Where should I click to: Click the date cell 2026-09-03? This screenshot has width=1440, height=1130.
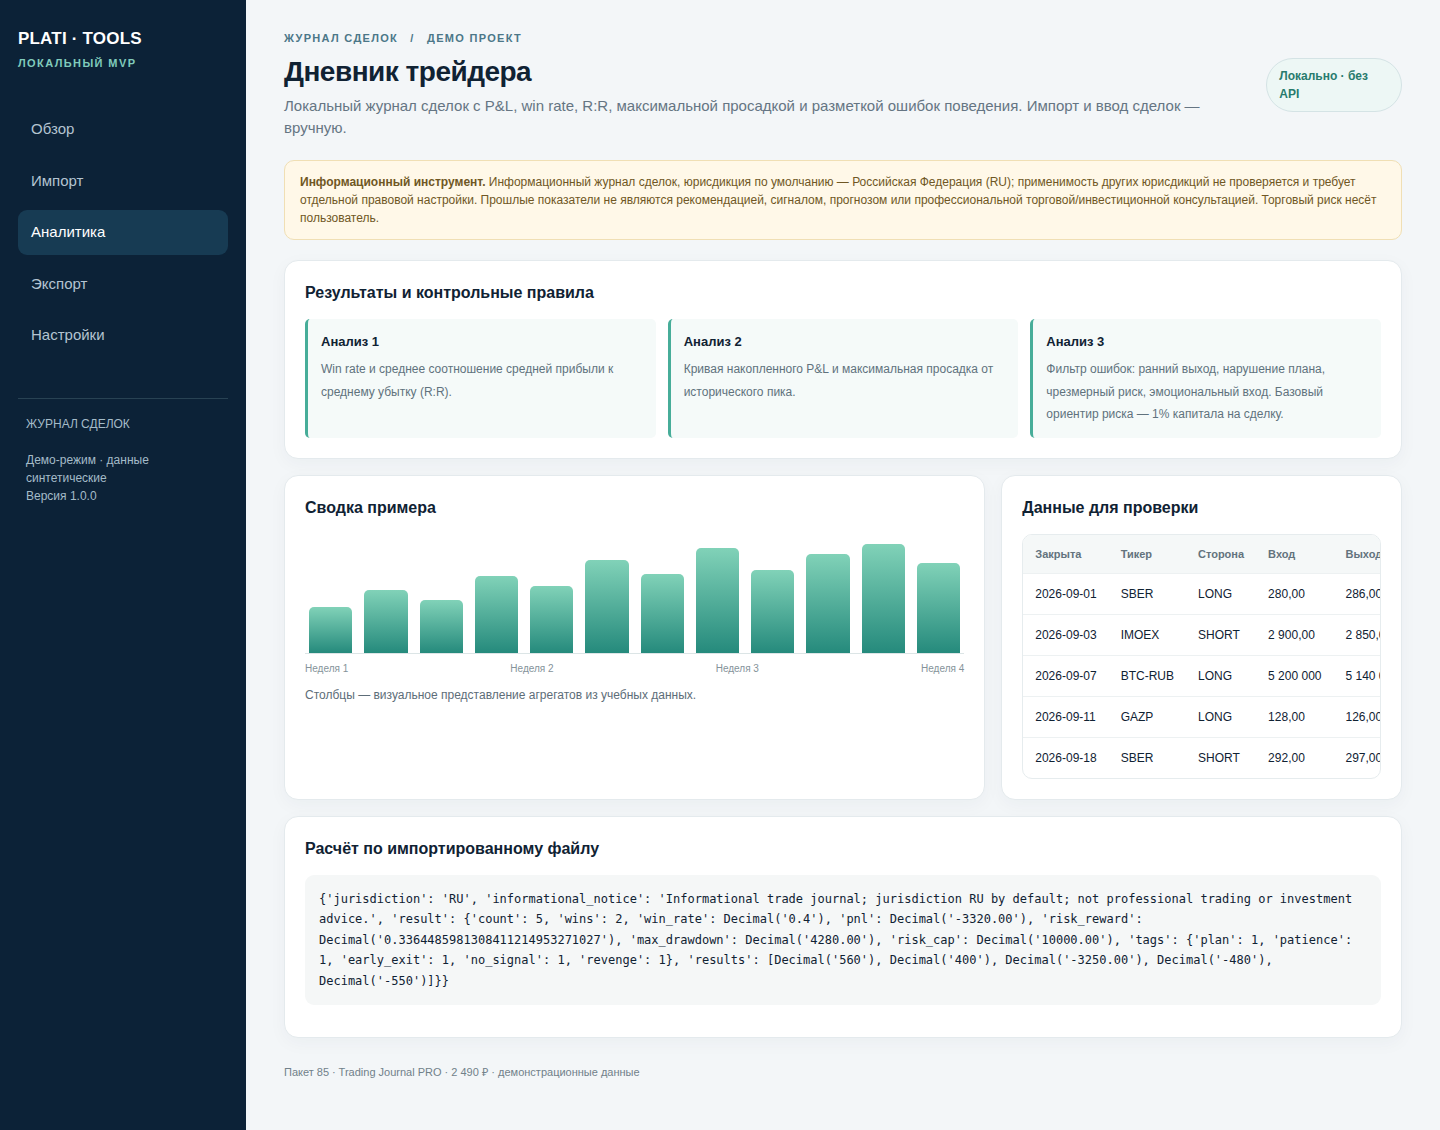(1066, 635)
